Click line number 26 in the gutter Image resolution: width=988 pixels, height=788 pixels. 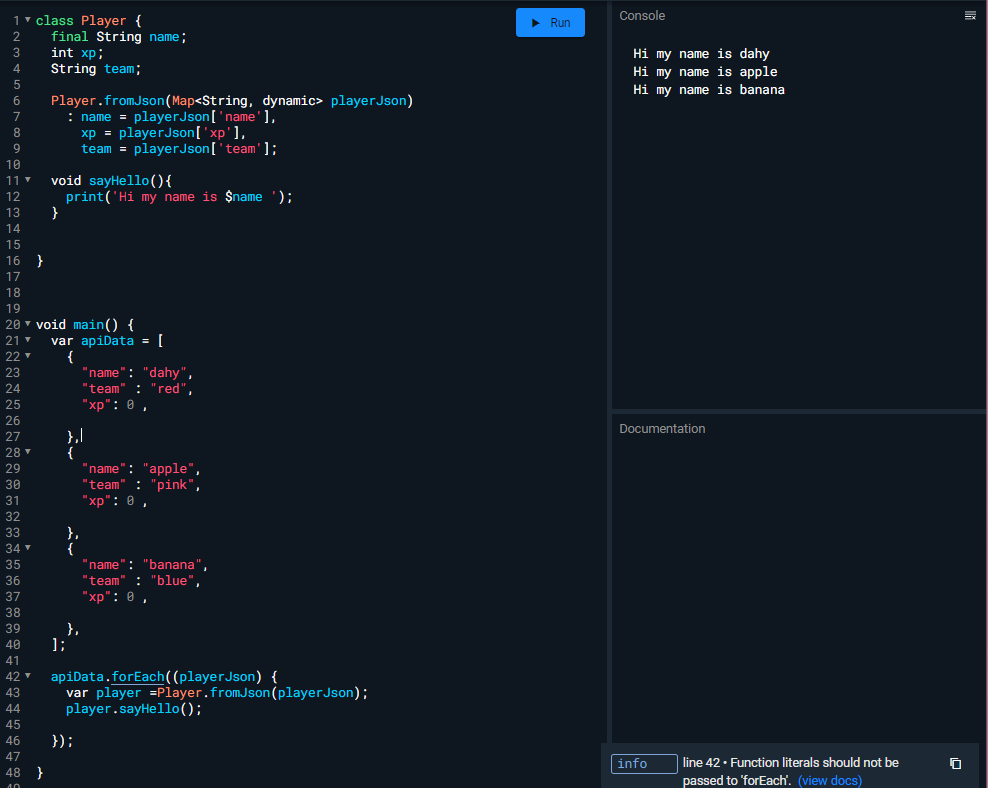(13, 421)
